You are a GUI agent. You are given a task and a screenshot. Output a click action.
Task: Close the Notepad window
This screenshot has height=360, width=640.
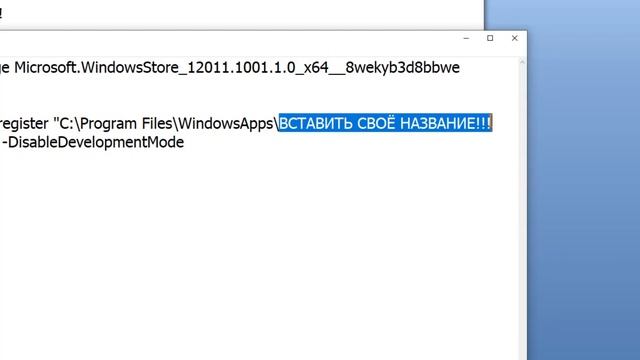(514, 38)
